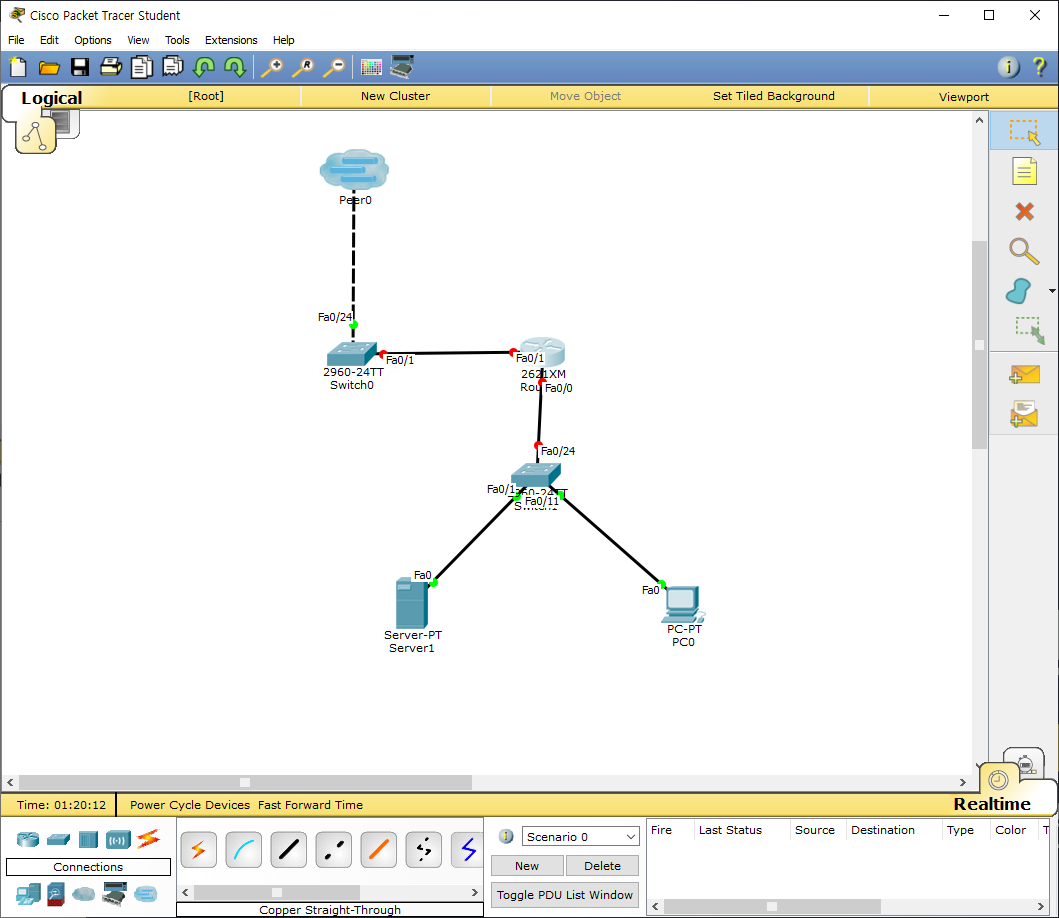Image resolution: width=1059 pixels, height=918 pixels.
Task: Click the Print icon
Action: click(111, 67)
